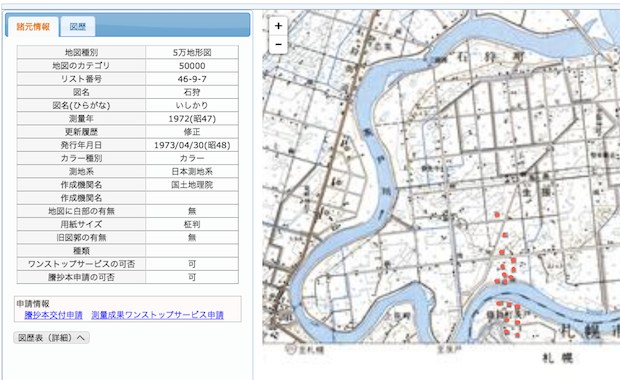
Task: Select the hiragana name いしかり
Action: pos(192,105)
